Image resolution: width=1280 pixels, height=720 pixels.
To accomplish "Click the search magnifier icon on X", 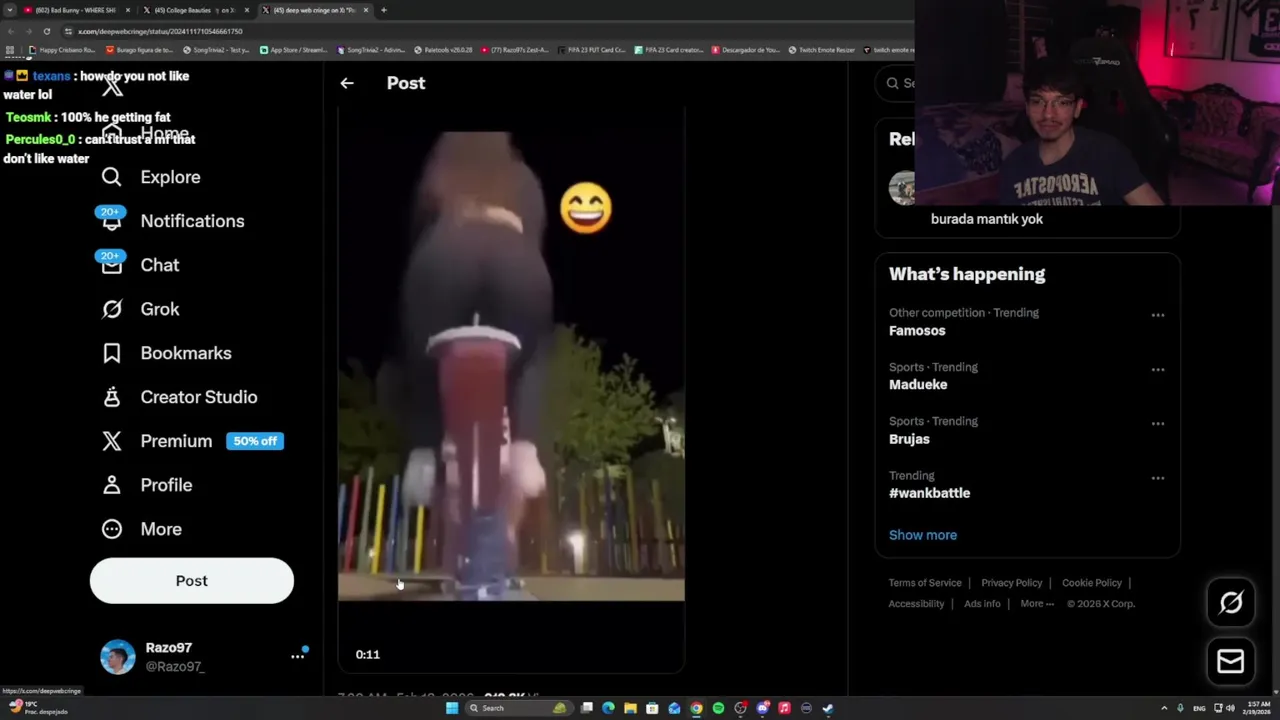I will [893, 83].
